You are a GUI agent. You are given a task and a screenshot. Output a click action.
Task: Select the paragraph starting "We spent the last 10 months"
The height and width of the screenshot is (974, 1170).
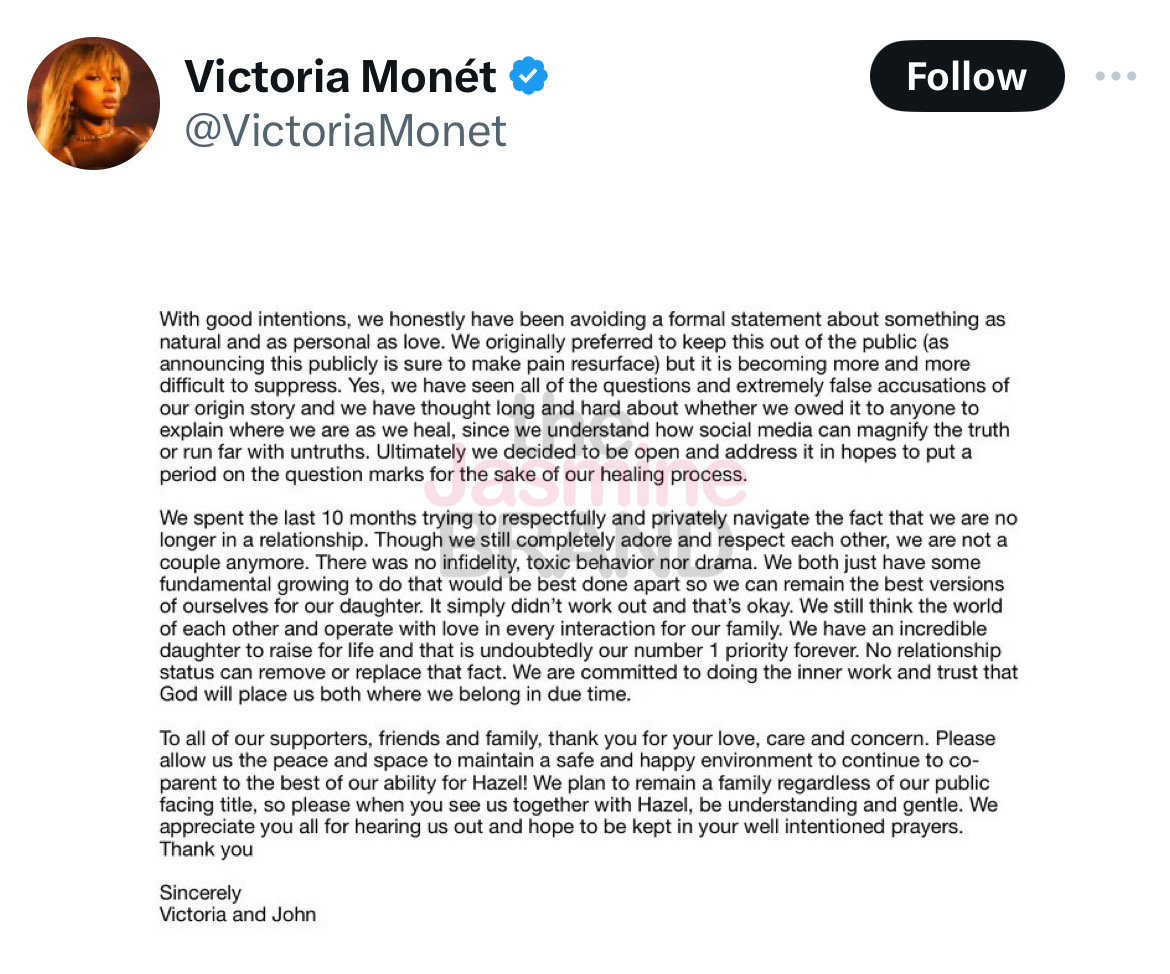tap(589, 606)
